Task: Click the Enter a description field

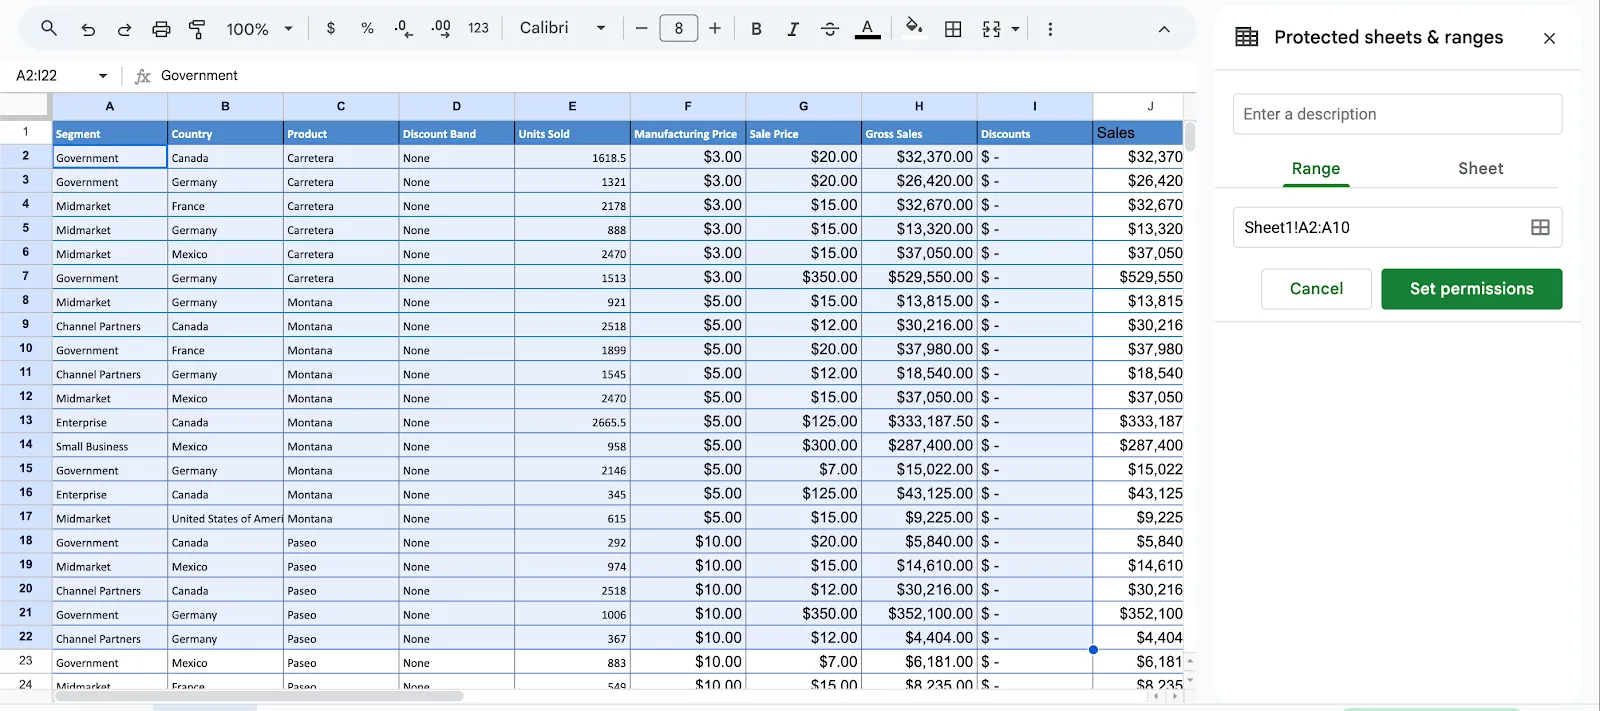Action: [x=1397, y=114]
